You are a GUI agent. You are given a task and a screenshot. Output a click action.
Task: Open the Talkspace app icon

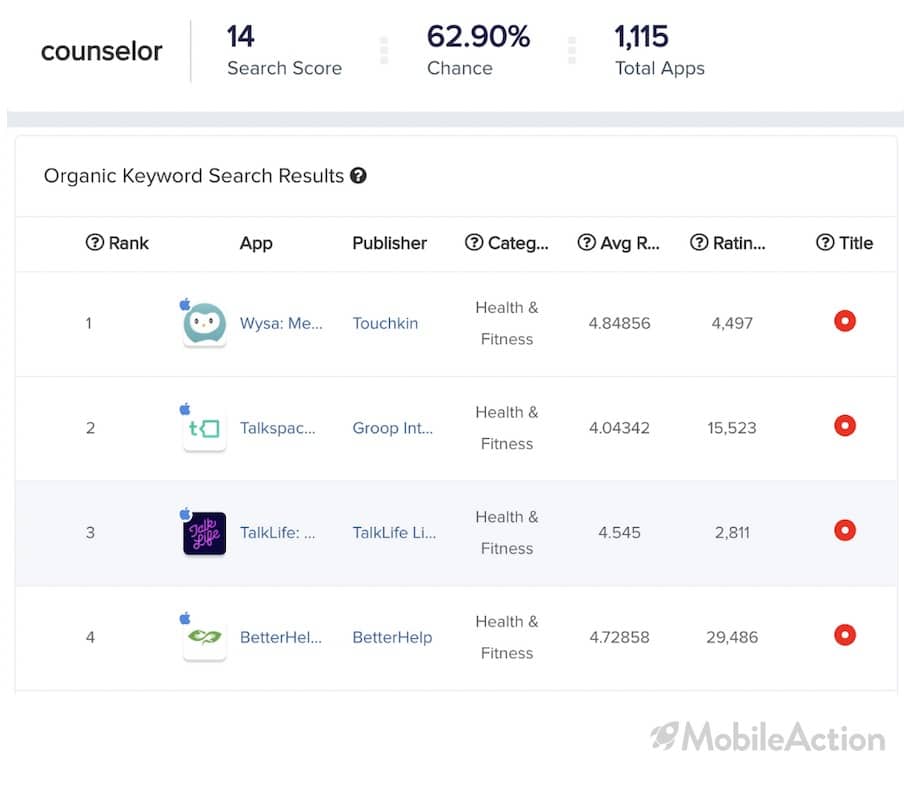(204, 429)
